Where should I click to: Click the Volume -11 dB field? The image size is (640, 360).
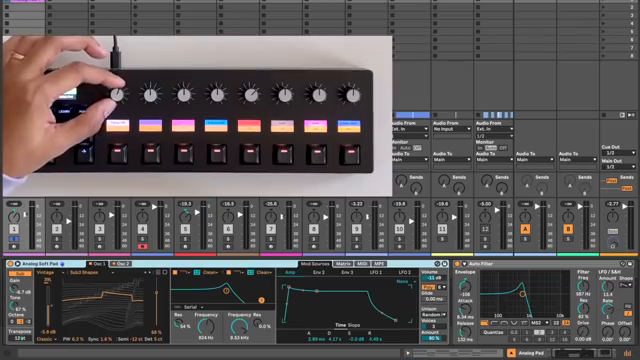pyautogui.click(x=434, y=278)
